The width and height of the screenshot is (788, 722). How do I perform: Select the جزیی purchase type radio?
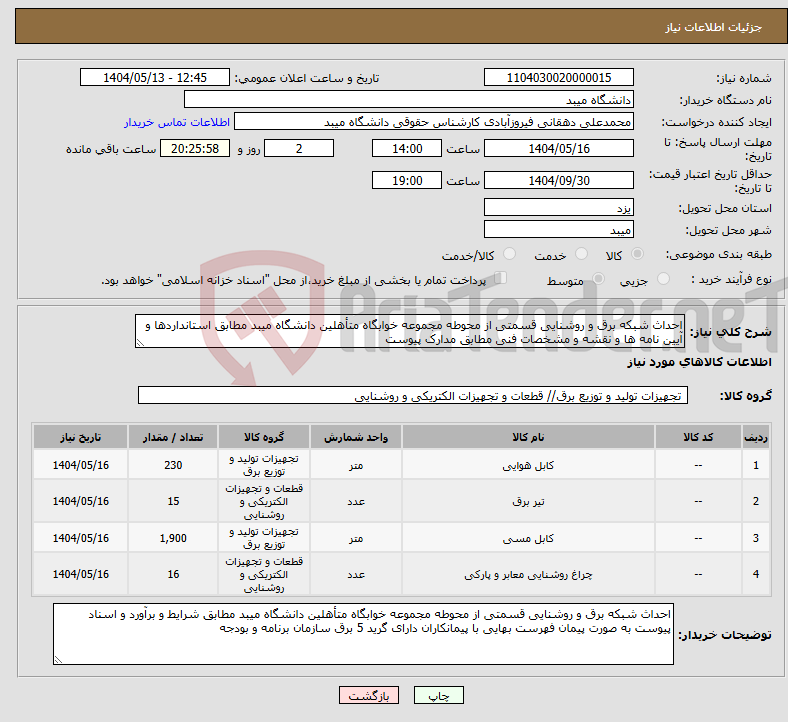[663, 279]
